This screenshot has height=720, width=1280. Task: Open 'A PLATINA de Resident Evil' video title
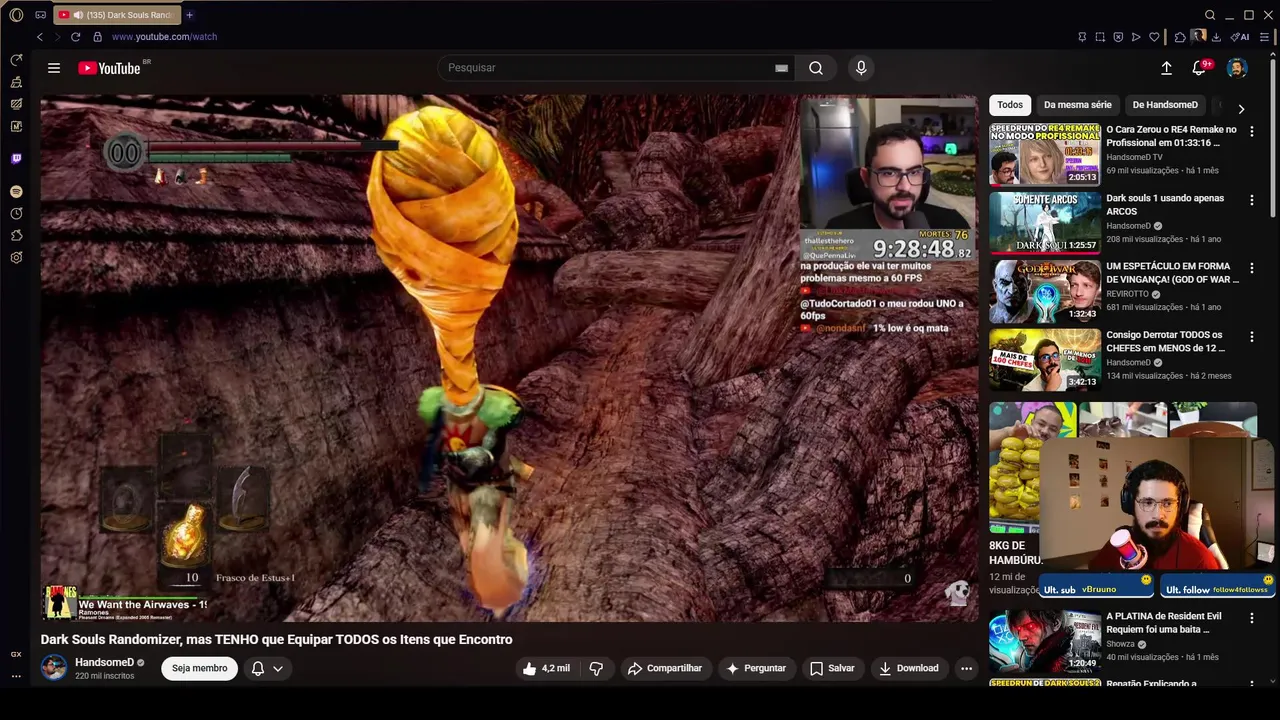pyautogui.click(x=1164, y=623)
